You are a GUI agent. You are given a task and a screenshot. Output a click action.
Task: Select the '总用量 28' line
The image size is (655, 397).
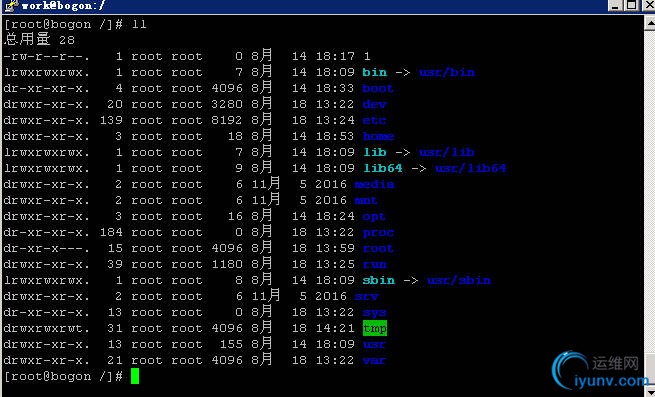[40, 39]
